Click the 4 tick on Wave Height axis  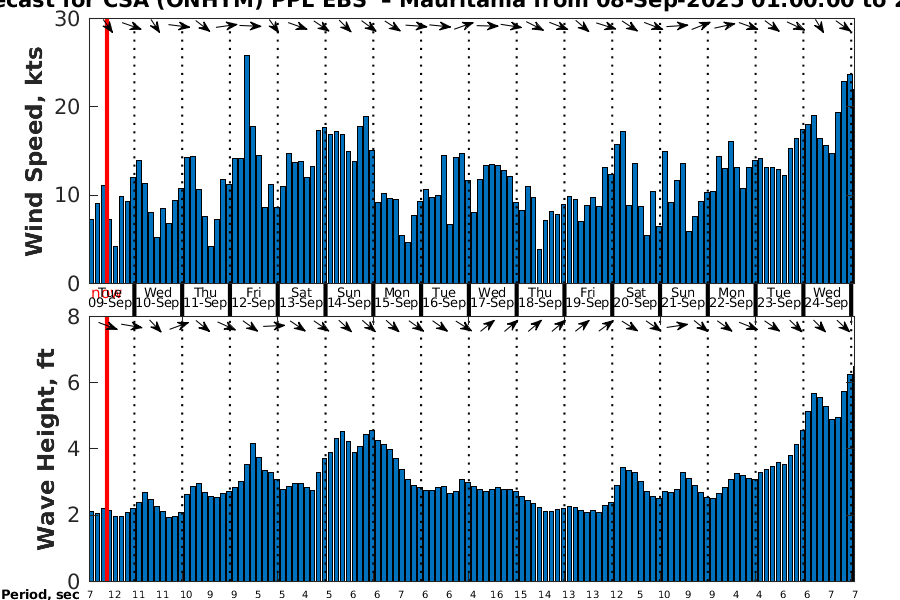[74, 448]
